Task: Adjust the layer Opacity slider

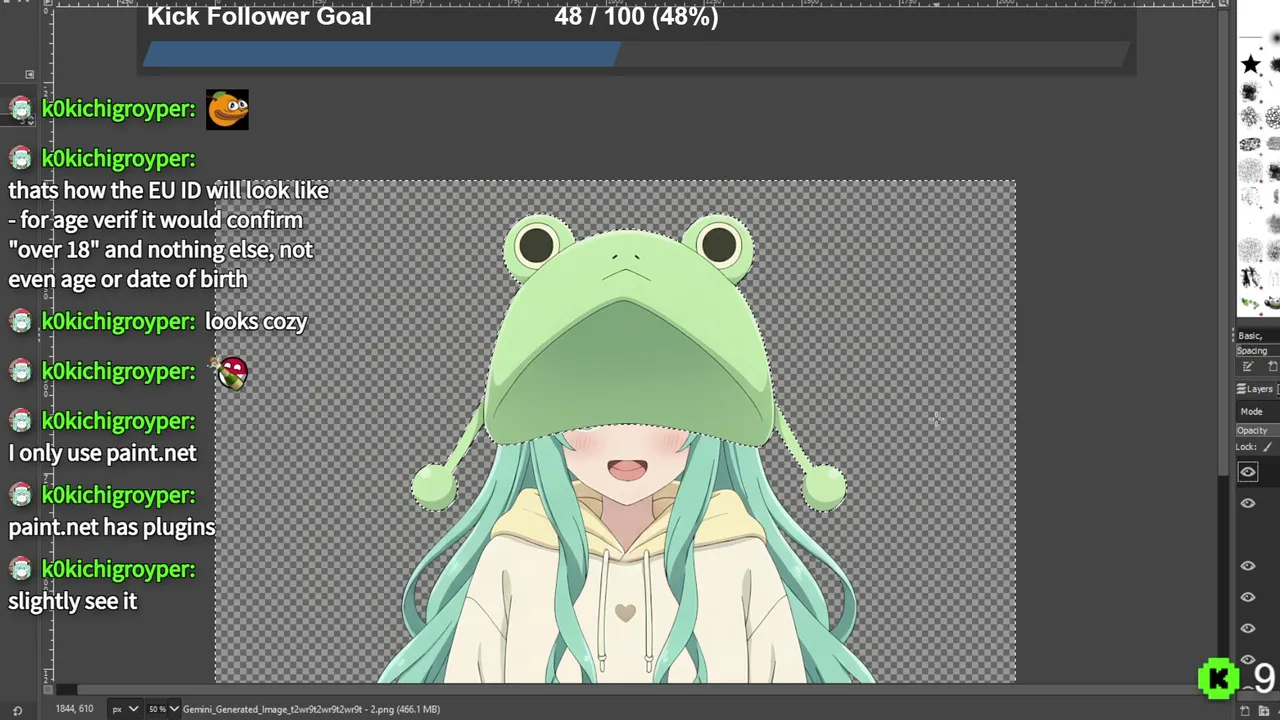Action: click(x=1258, y=430)
